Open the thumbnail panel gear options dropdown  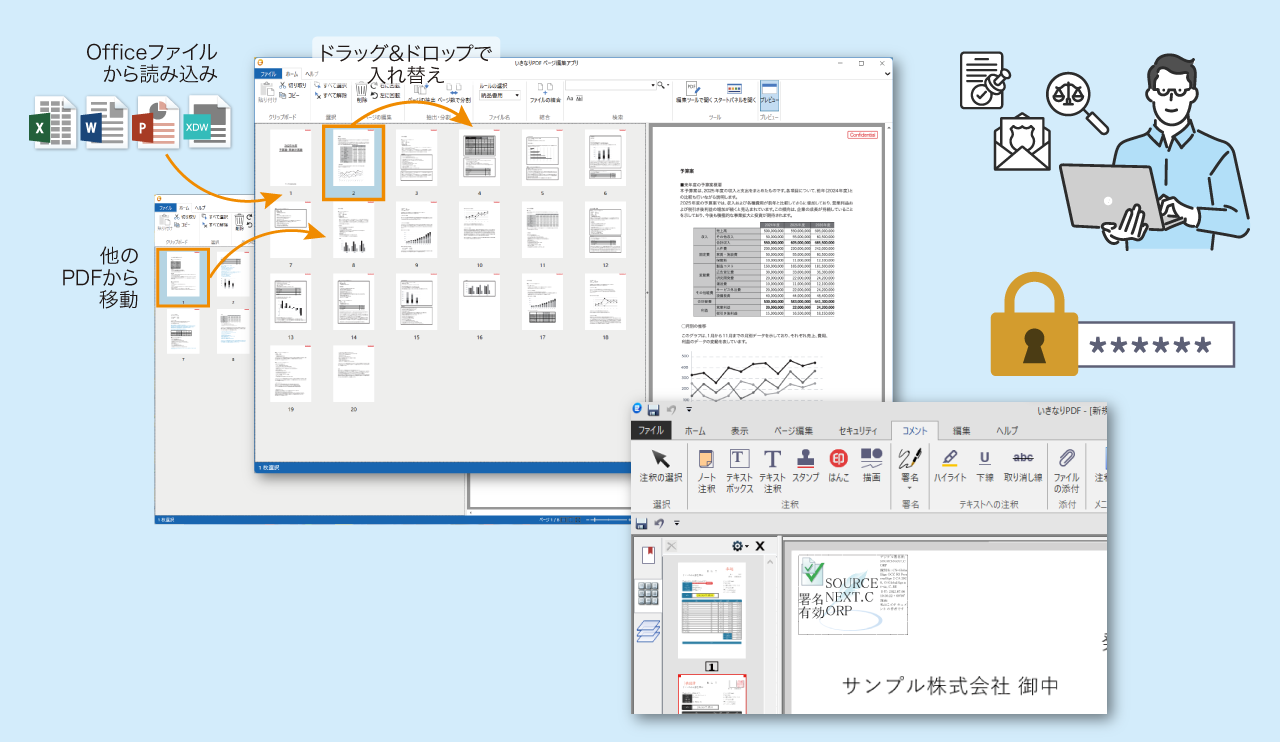tap(740, 546)
